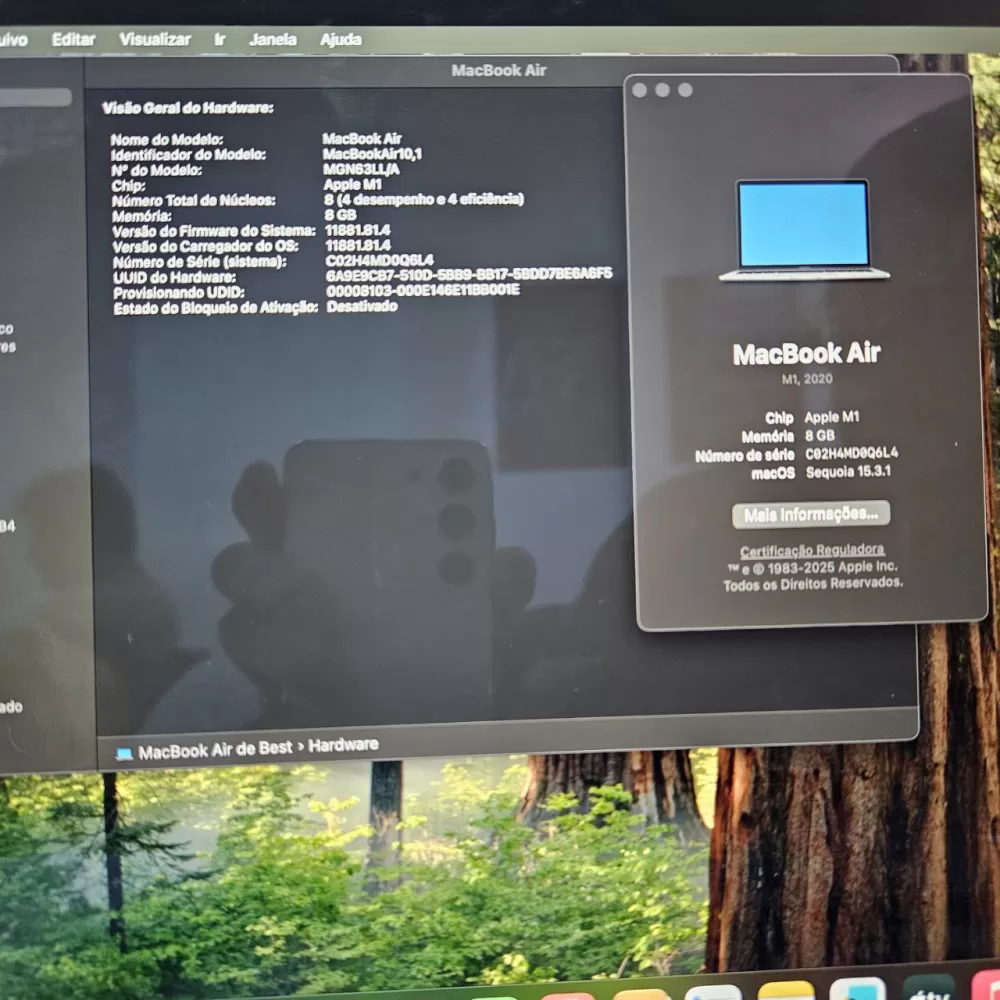Select the Desativado activation lock status
This screenshot has width=1000, height=1000.
point(362,306)
